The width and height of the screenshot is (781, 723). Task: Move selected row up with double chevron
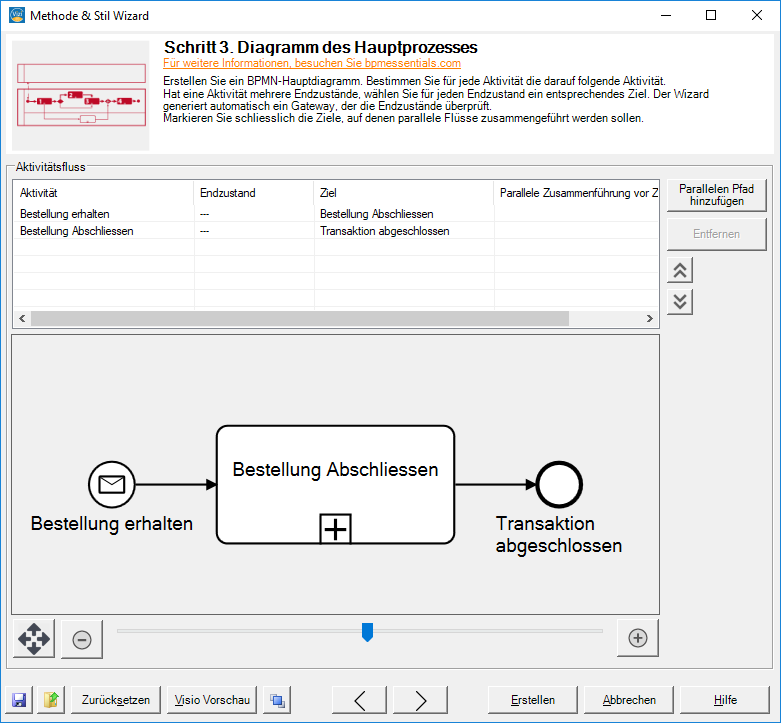tap(680, 270)
